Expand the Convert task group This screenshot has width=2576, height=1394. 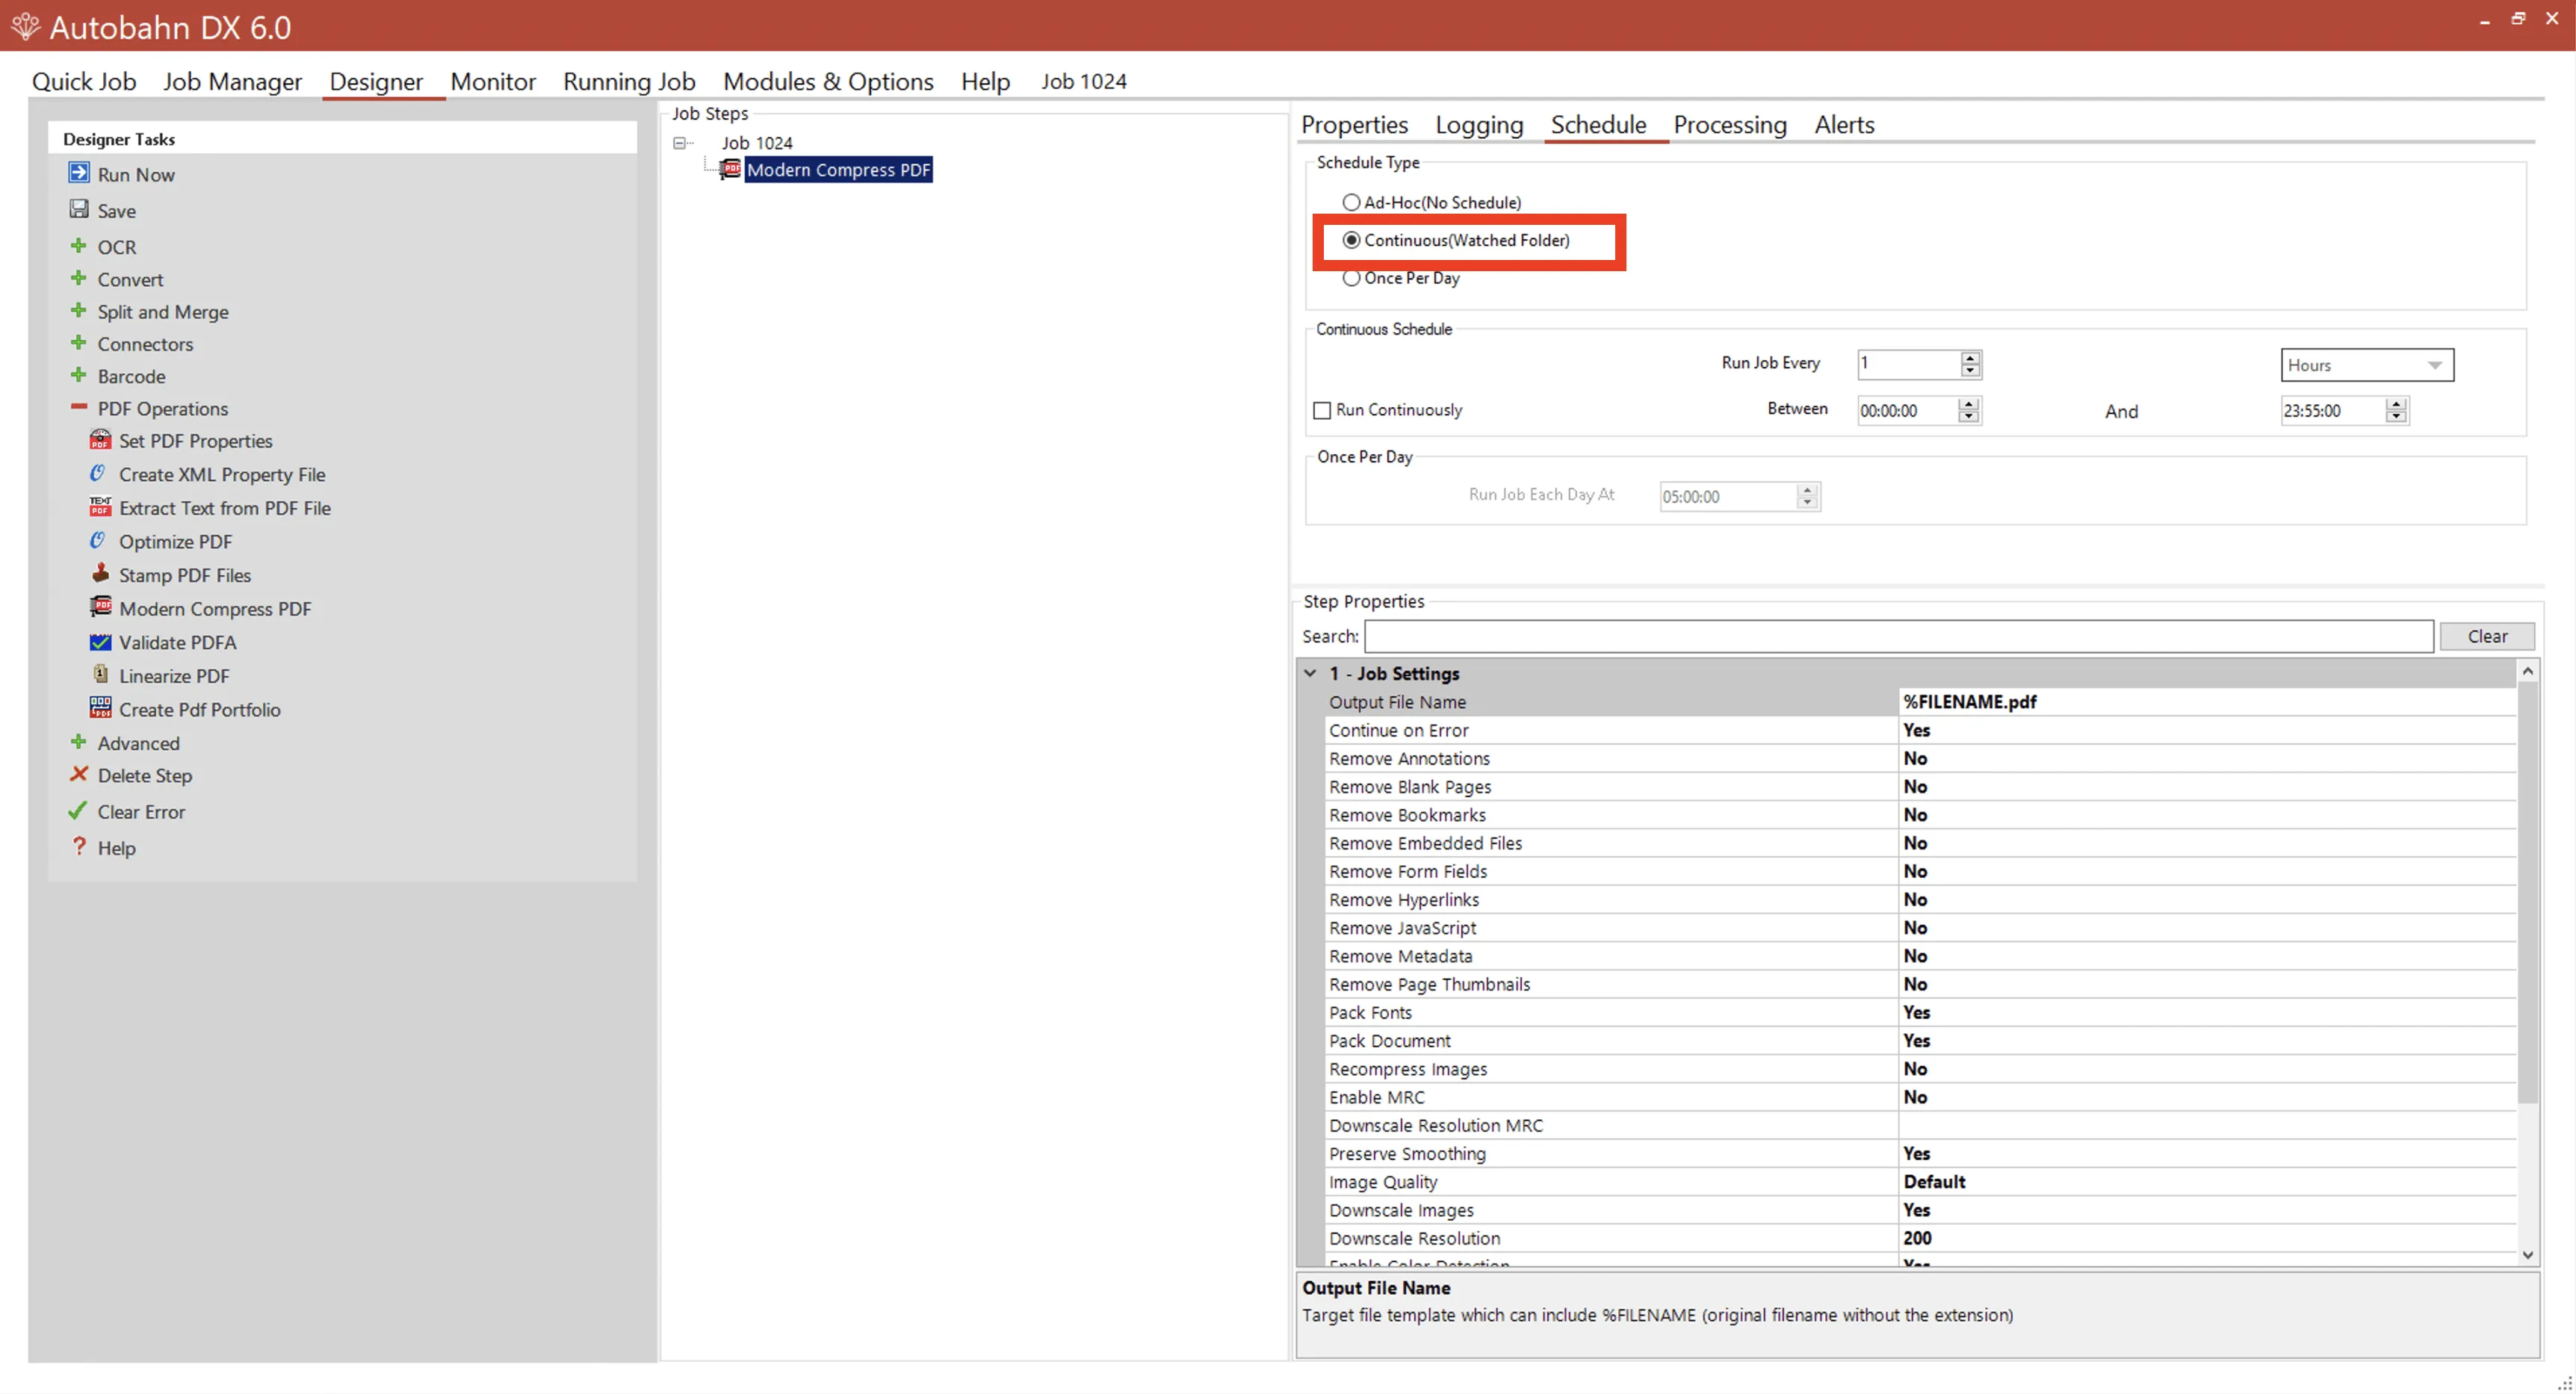[x=79, y=278]
